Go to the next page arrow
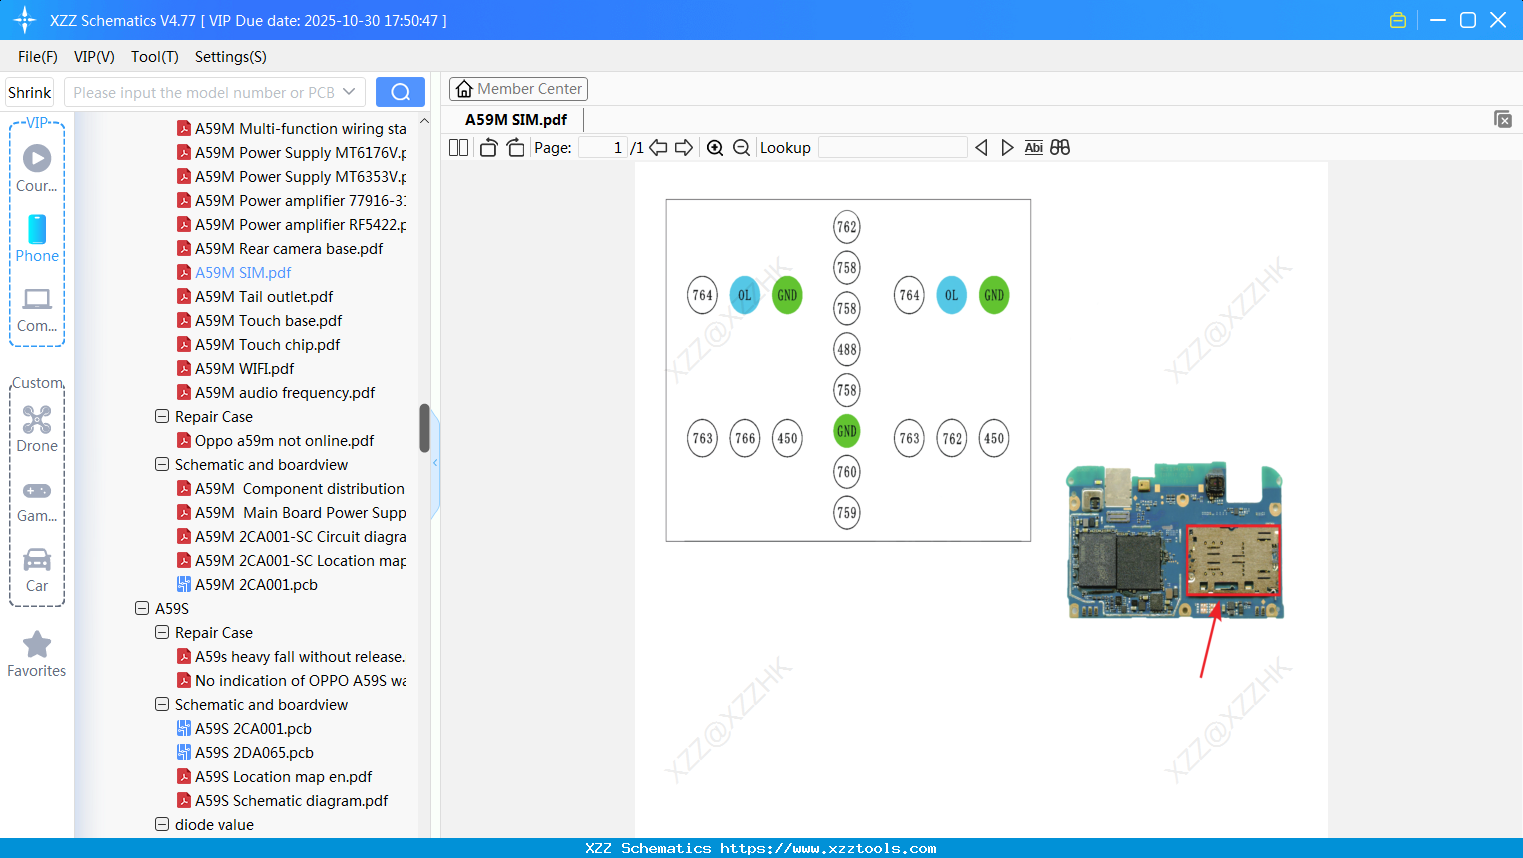Viewport: 1523px width, 858px height. (684, 148)
